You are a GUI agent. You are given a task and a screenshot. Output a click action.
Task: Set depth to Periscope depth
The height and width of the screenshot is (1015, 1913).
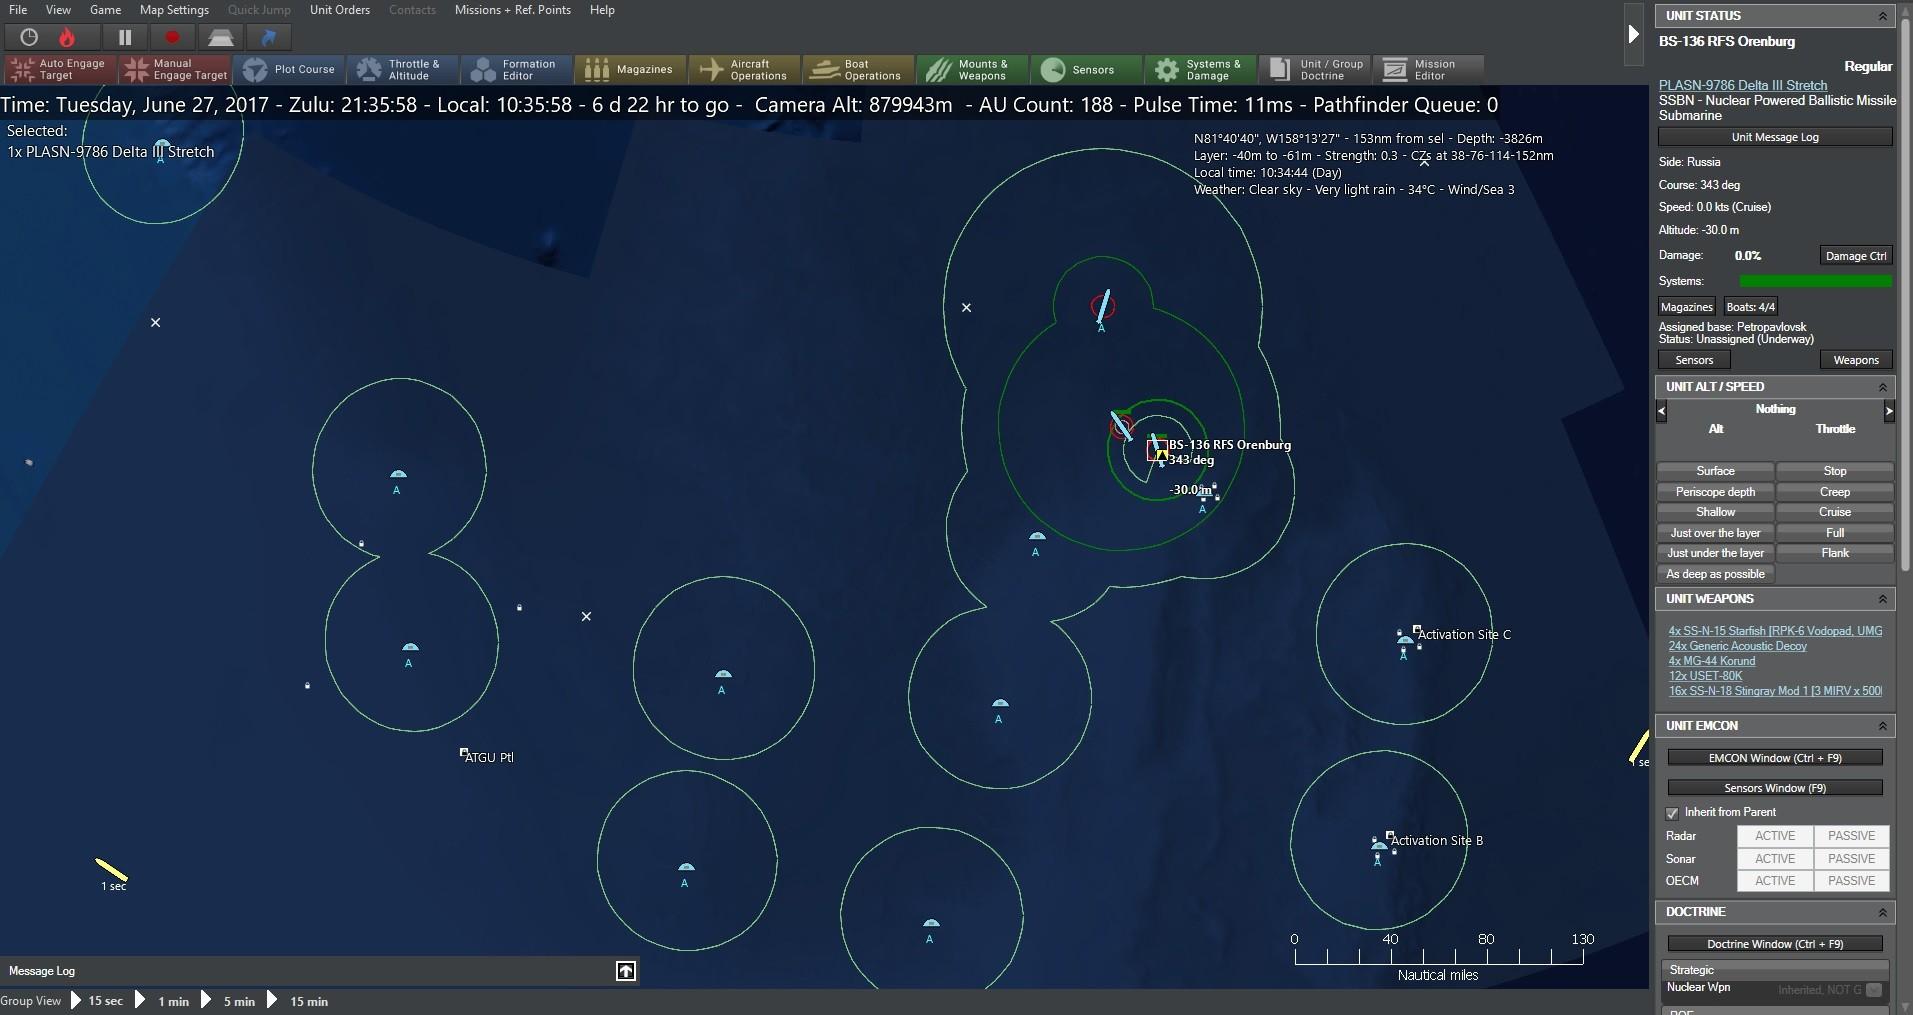tap(1715, 491)
